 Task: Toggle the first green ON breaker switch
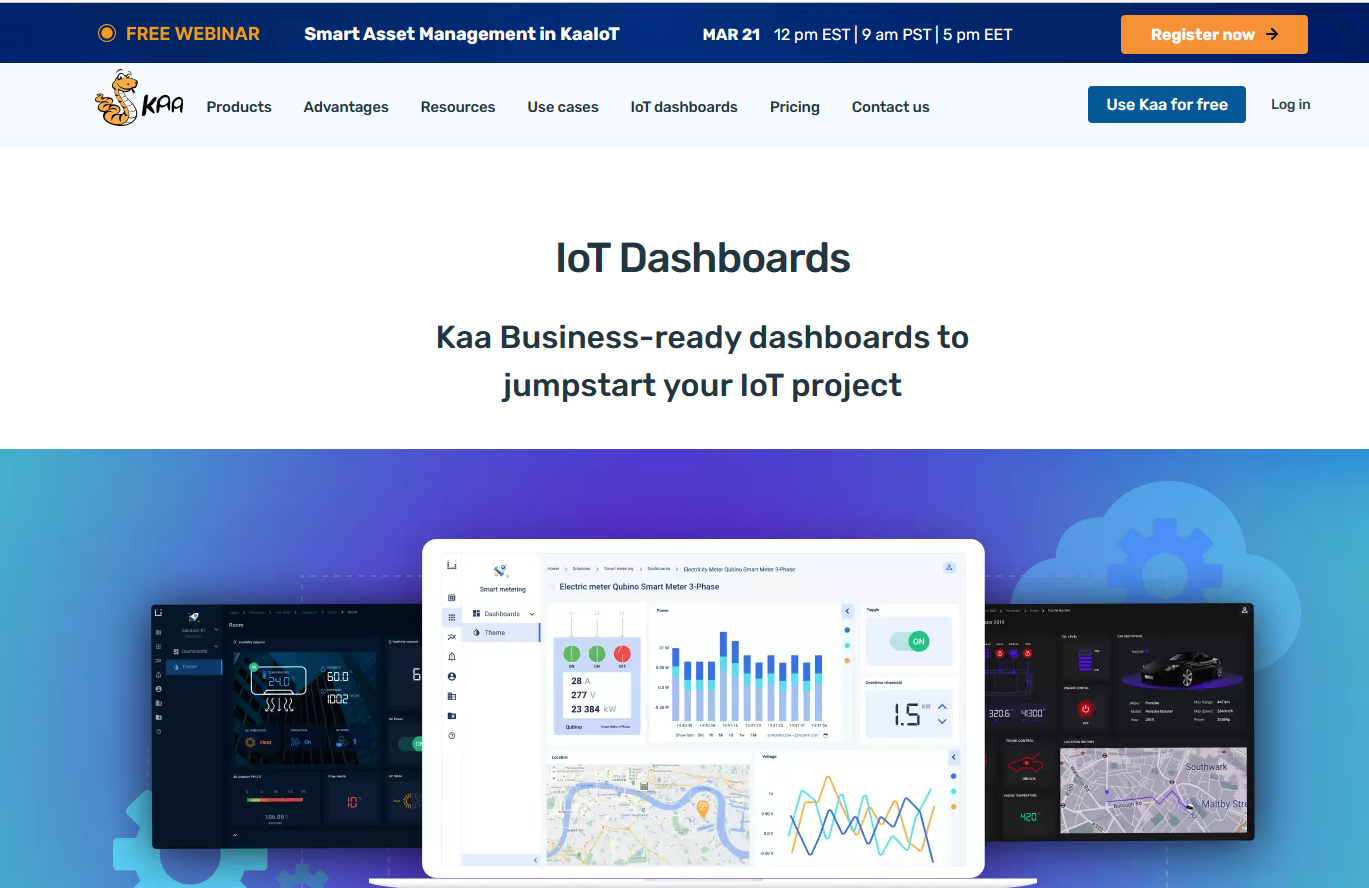(x=572, y=655)
